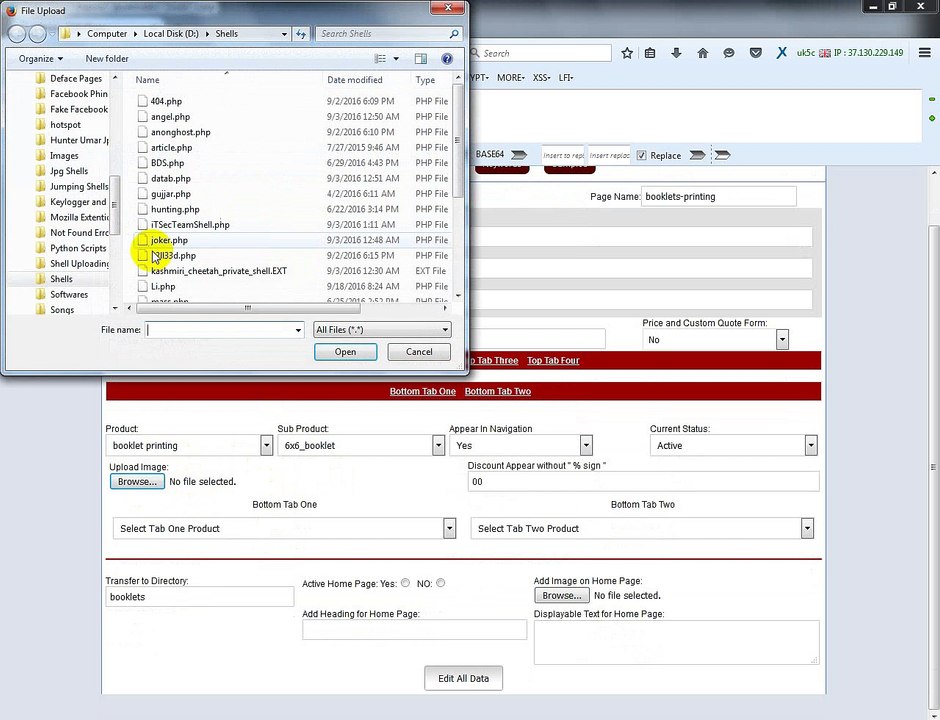The height and width of the screenshot is (720, 940).
Task: Click the help icon in File Upload dialog
Action: coord(447,59)
